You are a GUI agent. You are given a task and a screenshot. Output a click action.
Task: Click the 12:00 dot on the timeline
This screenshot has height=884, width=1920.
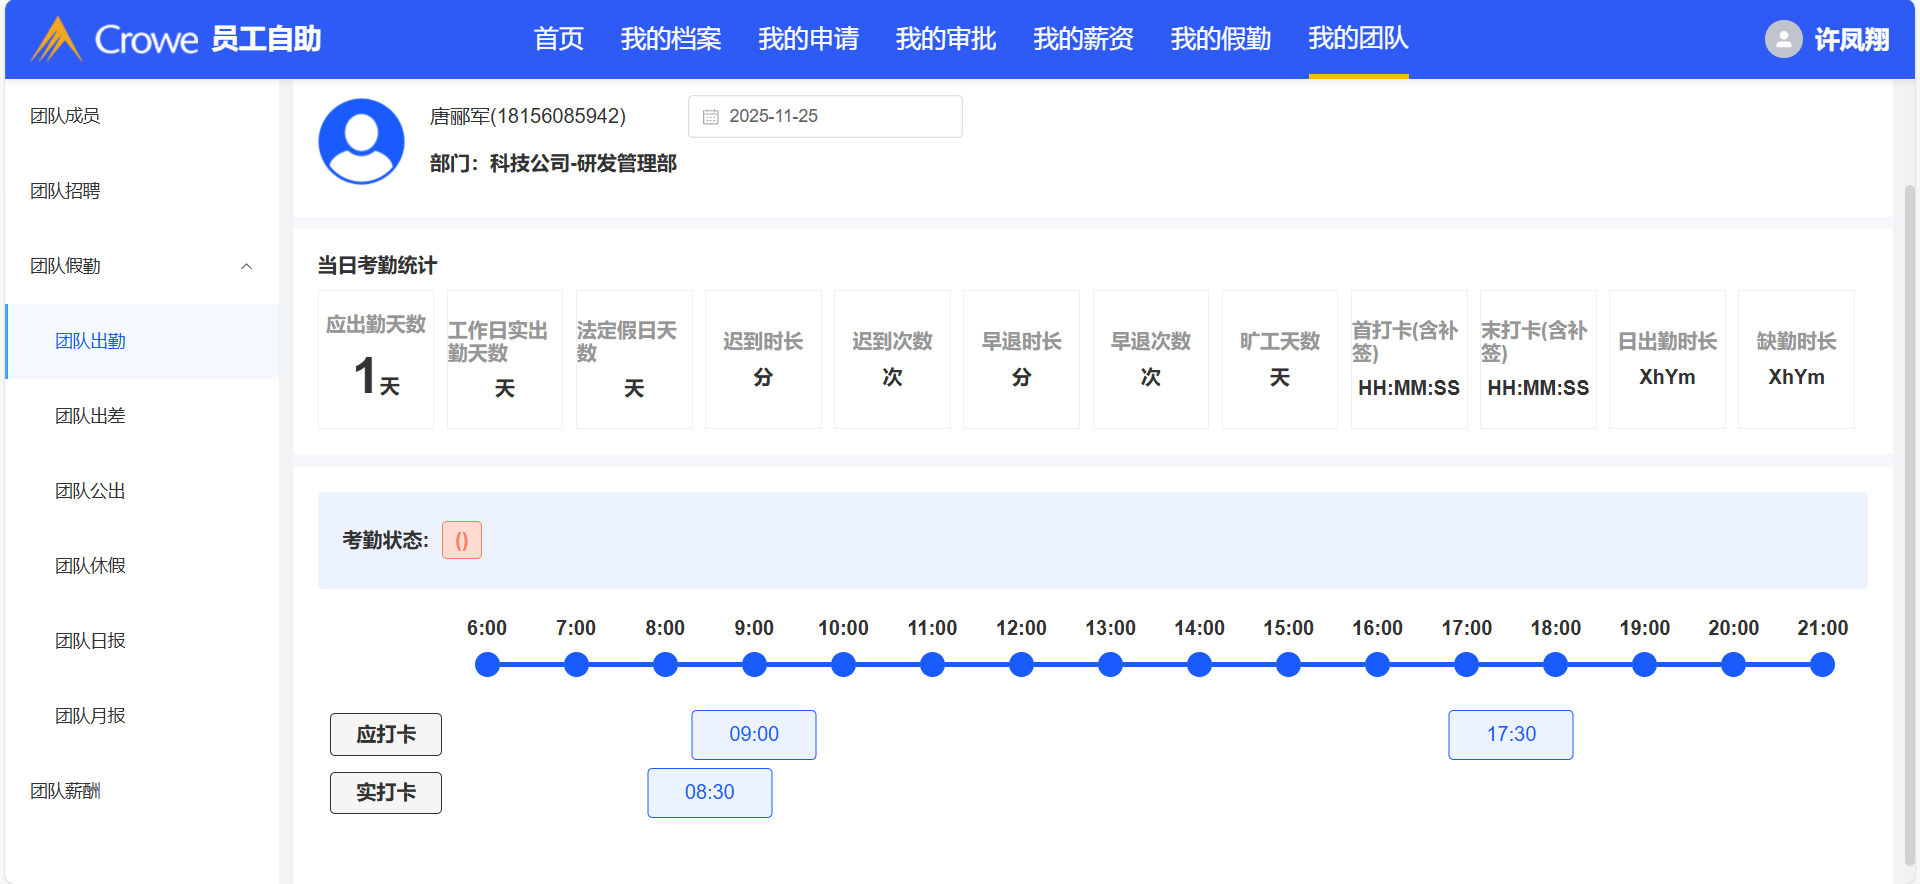(1021, 665)
